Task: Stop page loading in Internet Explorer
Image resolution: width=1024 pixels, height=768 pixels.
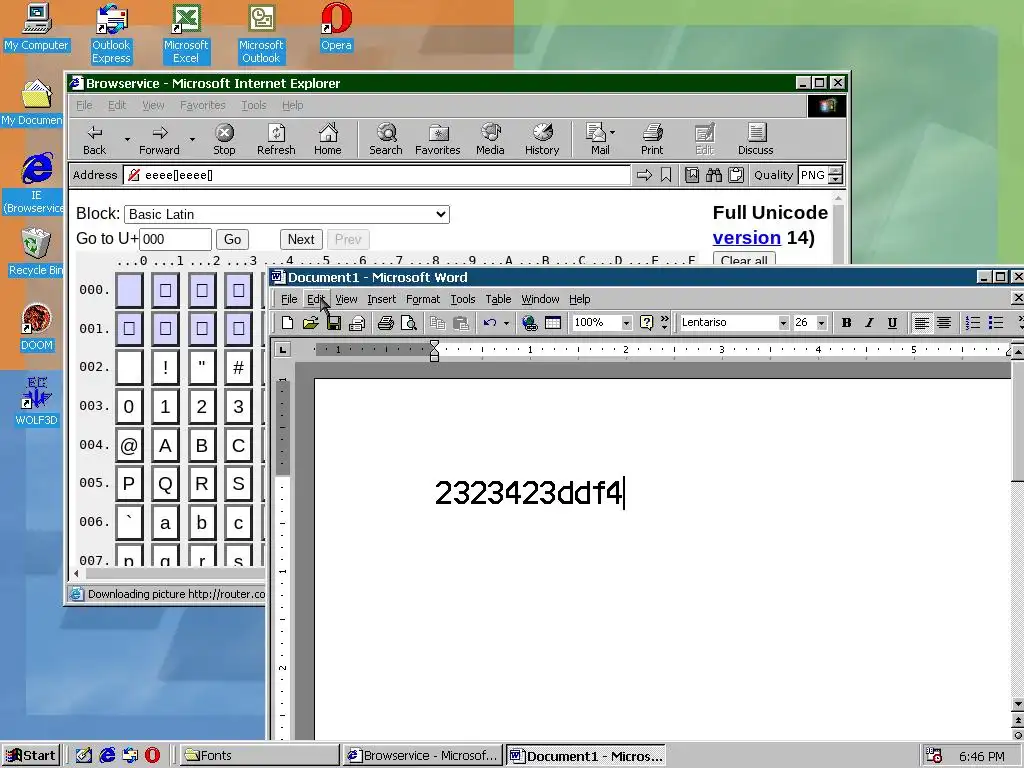Action: tap(224, 140)
